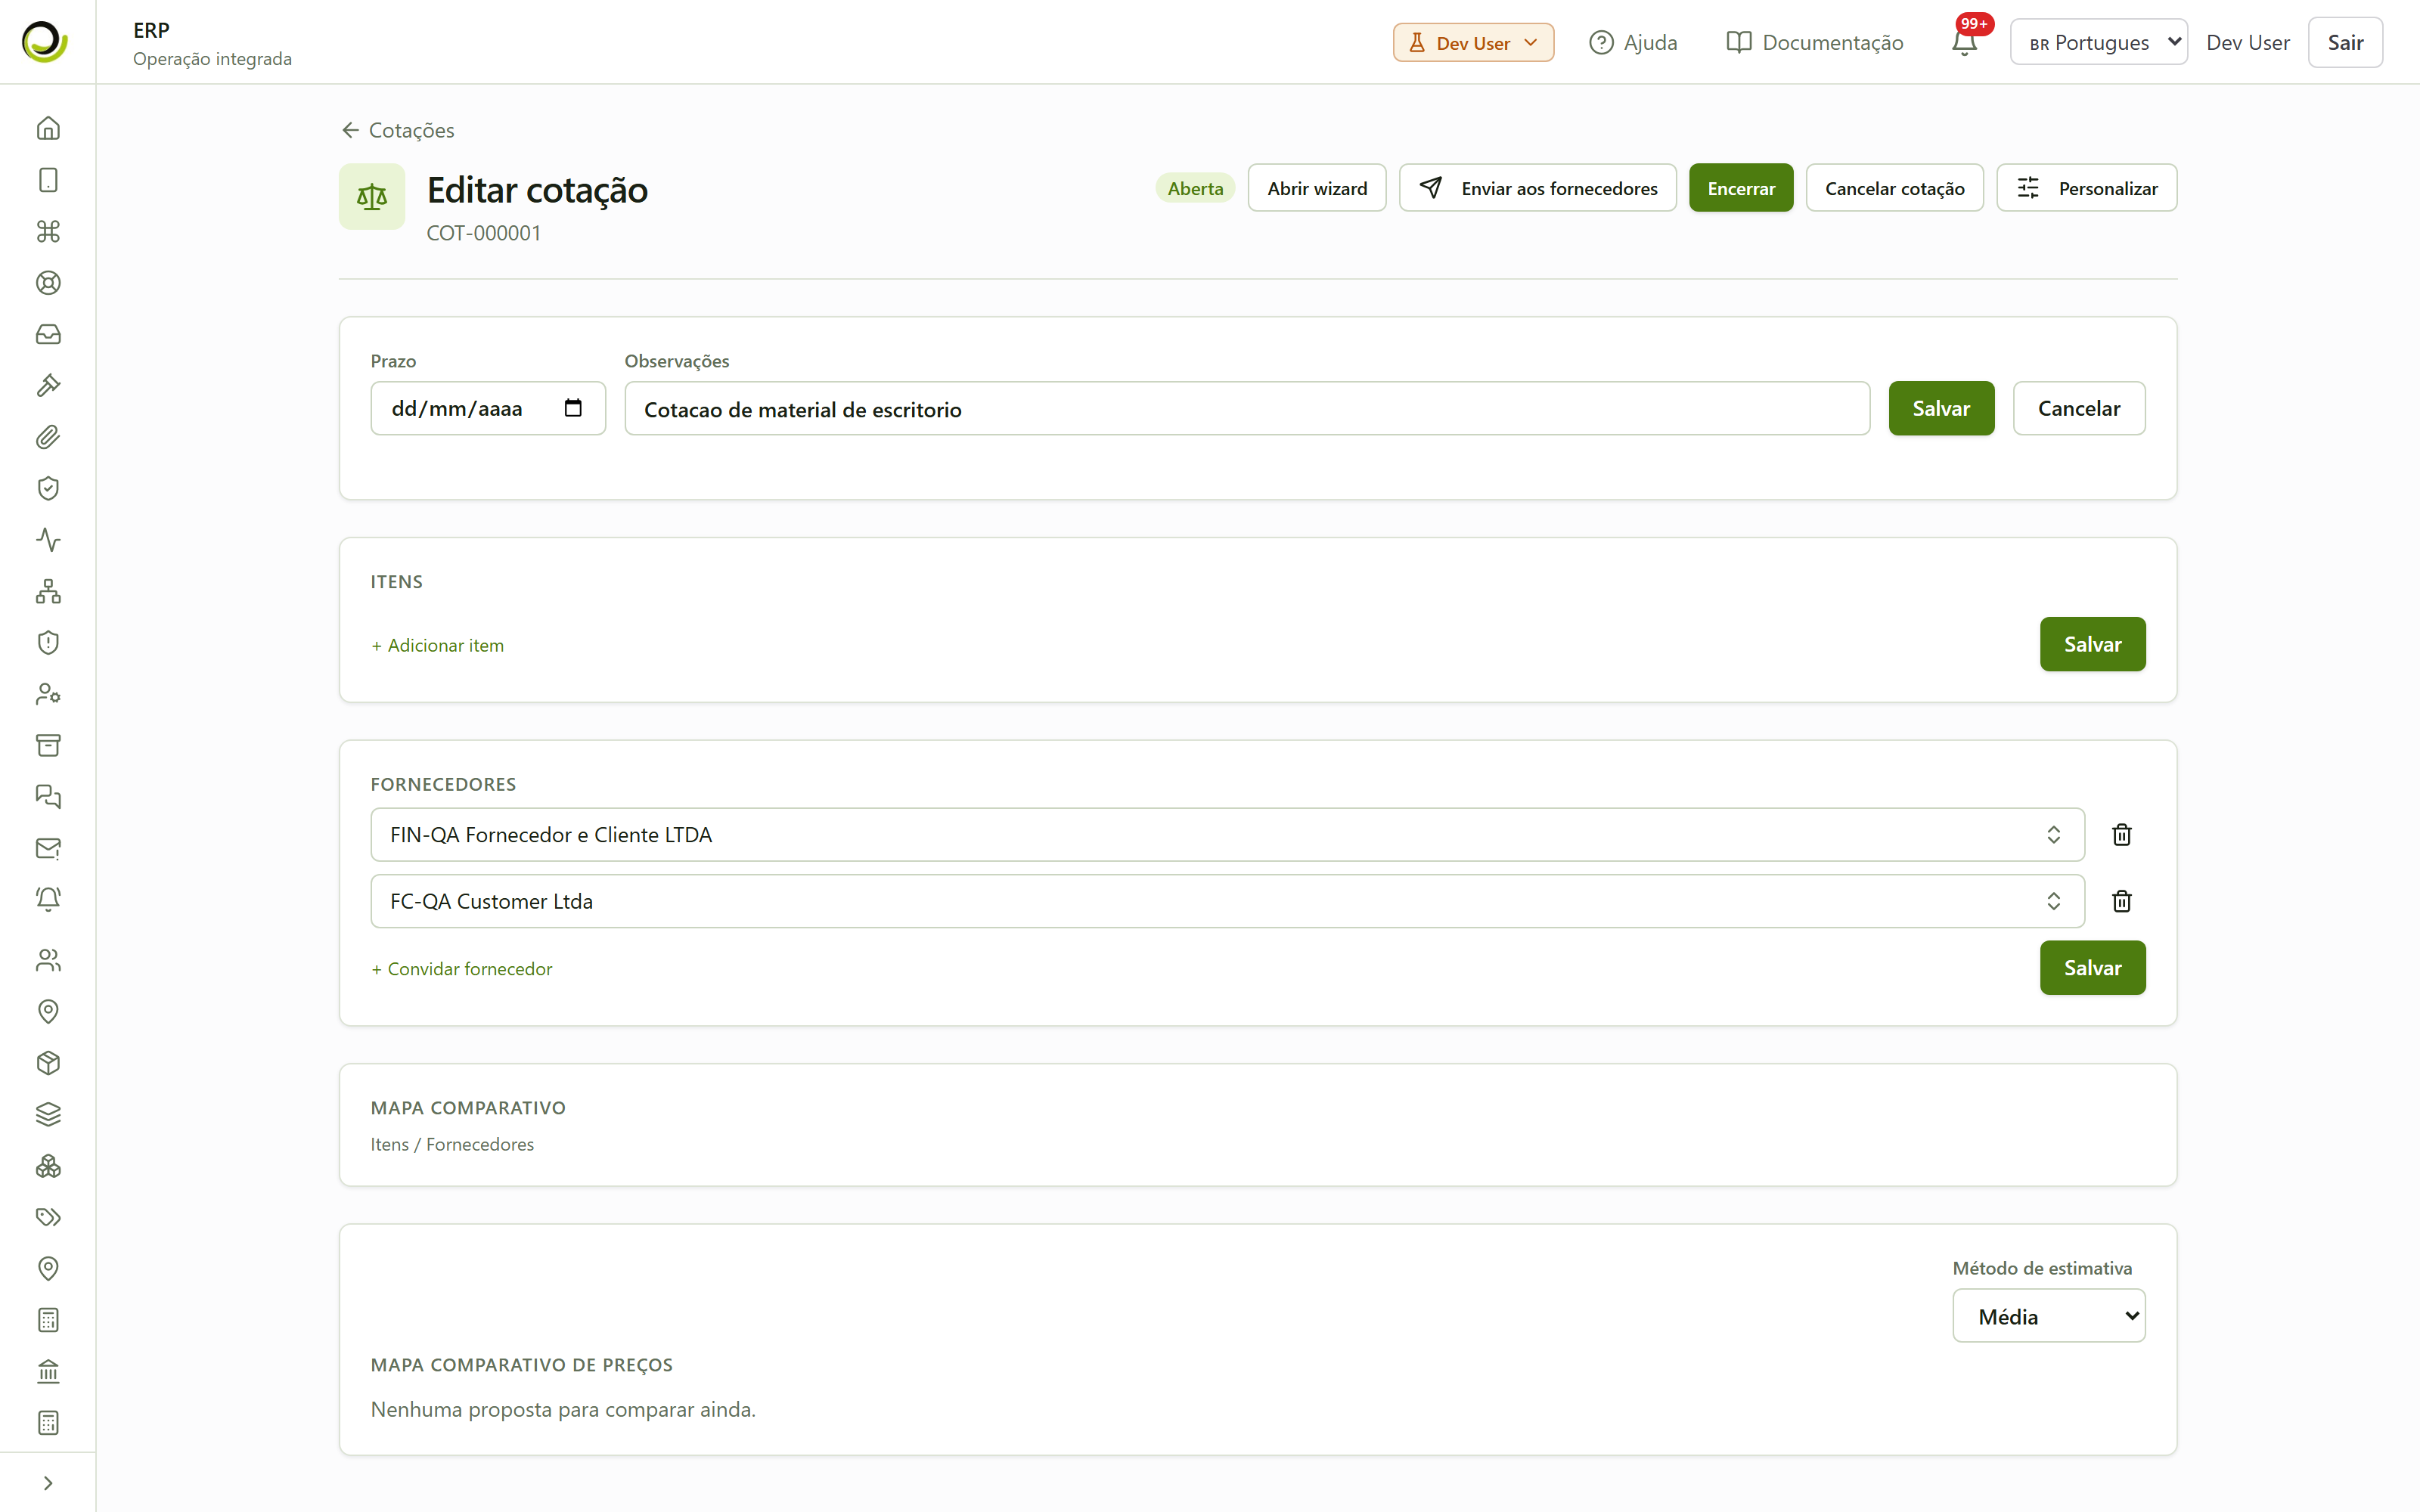Image resolution: width=2420 pixels, height=1512 pixels.
Task: Click the Observações text input
Action: click(1247, 408)
